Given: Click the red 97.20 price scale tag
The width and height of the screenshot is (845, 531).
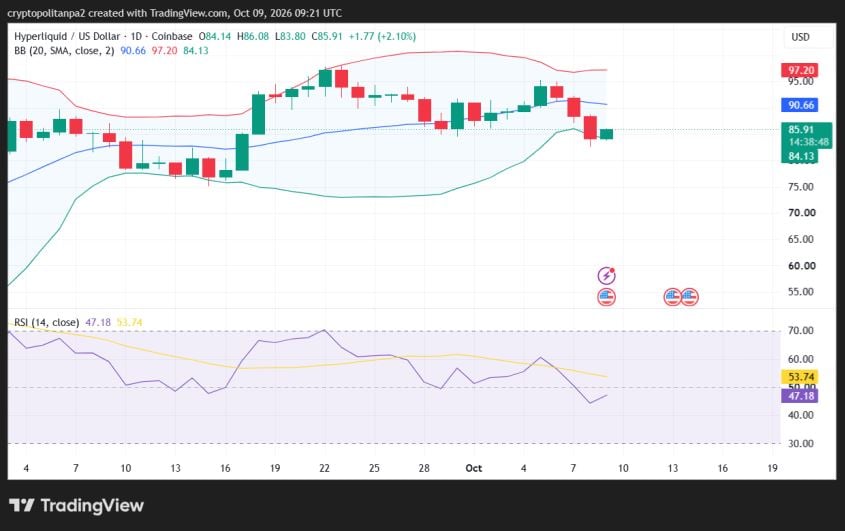Looking at the screenshot, I should [800, 70].
